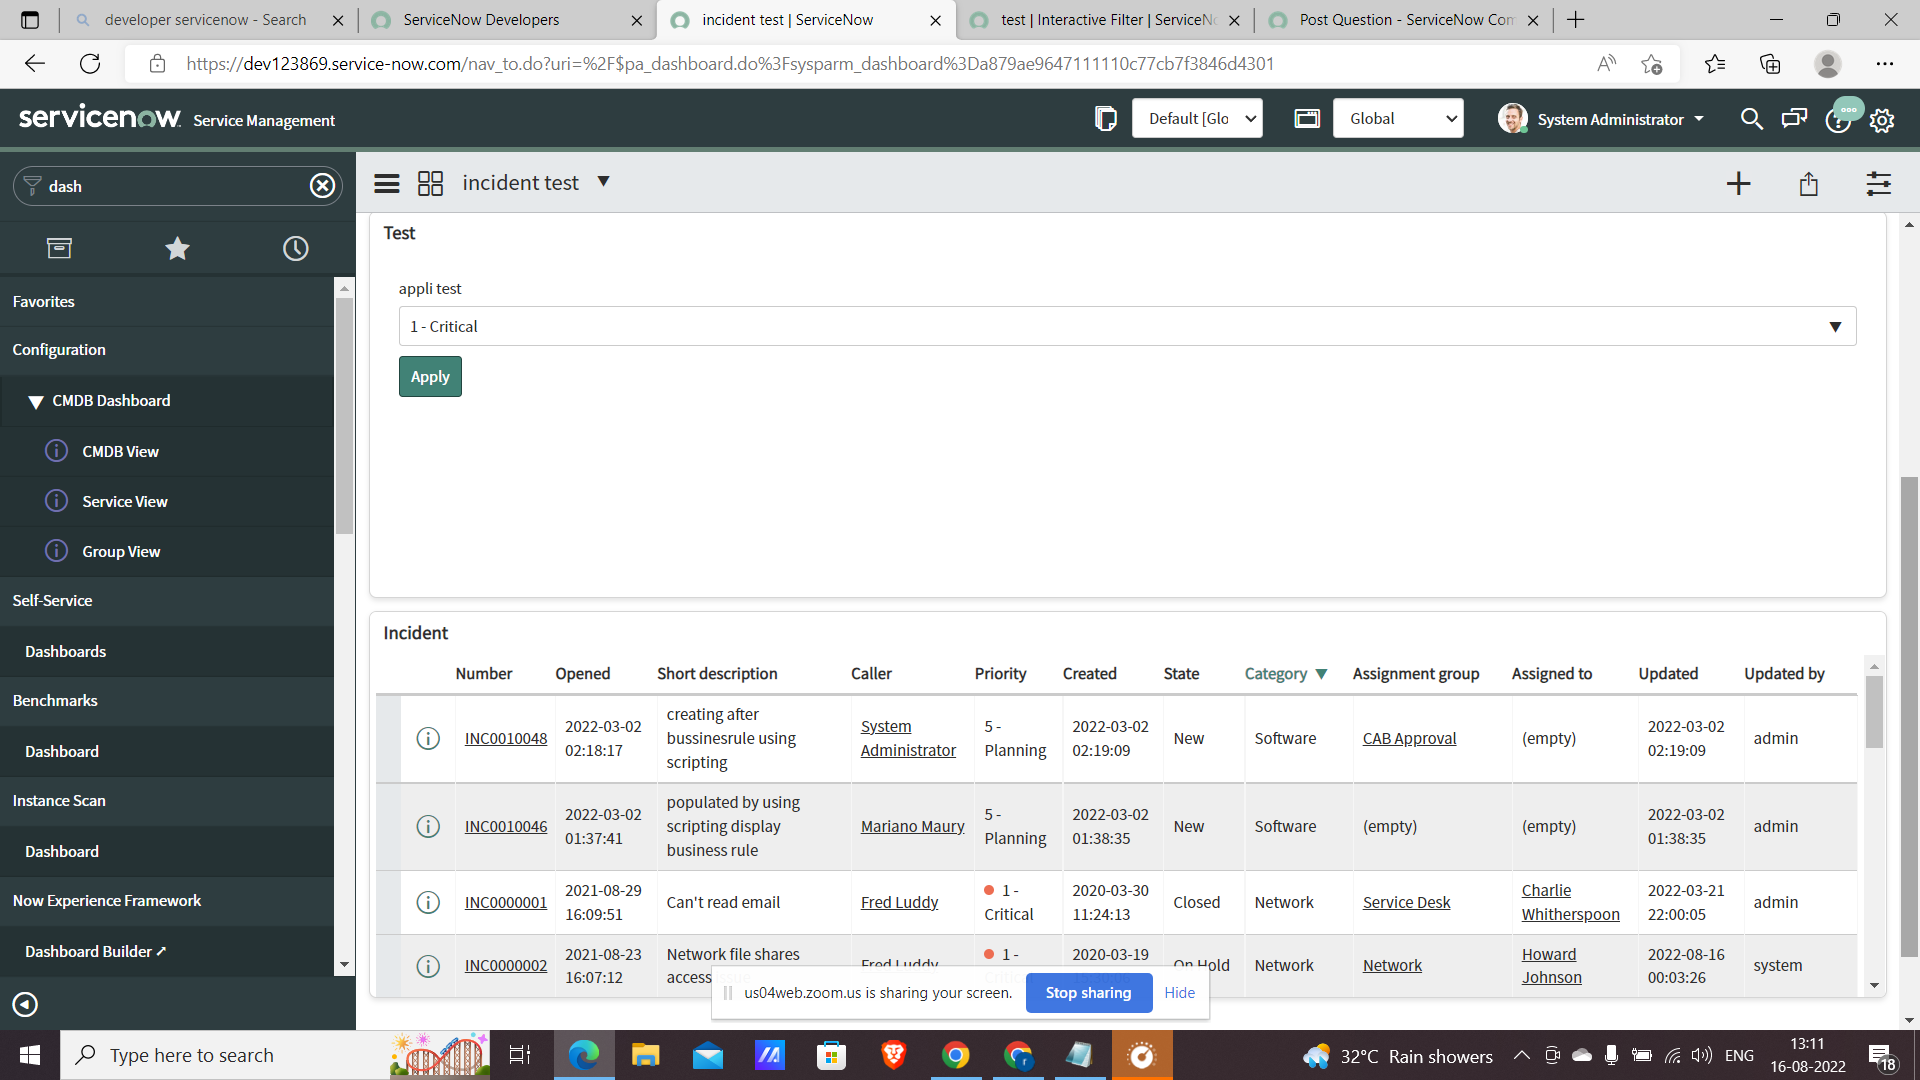Open dashboard configuration sliders icon
1920x1080 pixels.
(x=1878, y=183)
